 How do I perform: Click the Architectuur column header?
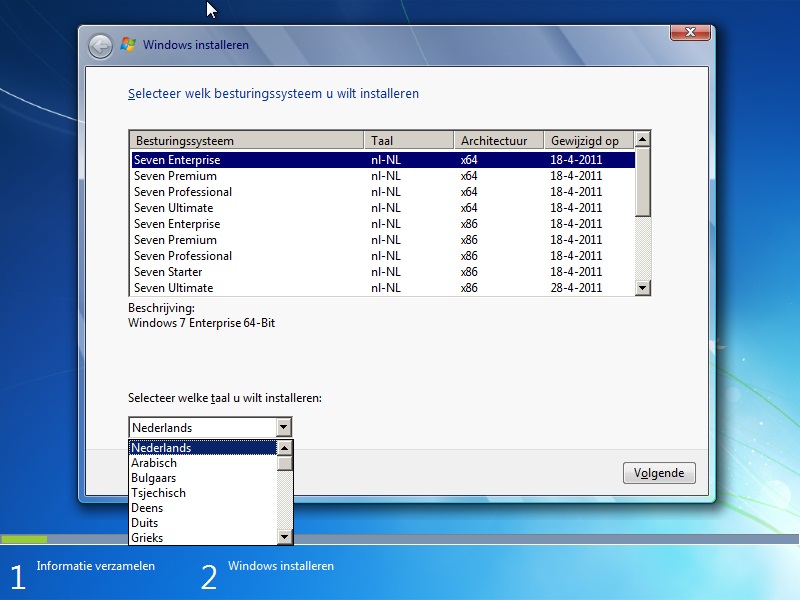tap(499, 140)
